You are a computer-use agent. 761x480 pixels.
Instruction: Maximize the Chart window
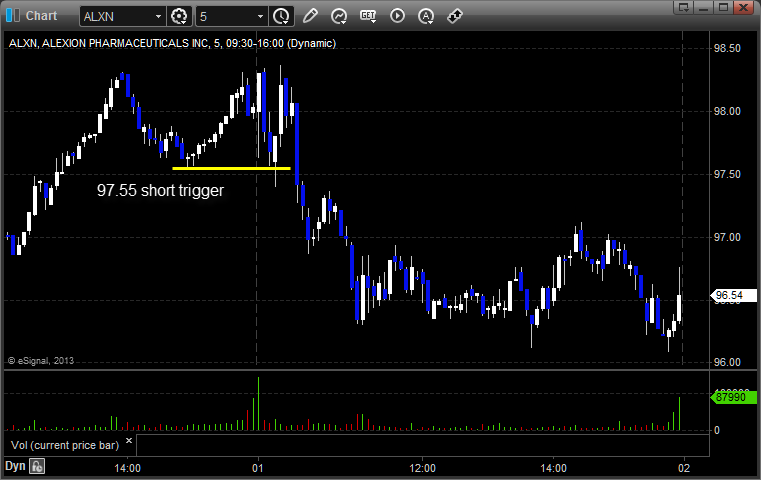723,8
